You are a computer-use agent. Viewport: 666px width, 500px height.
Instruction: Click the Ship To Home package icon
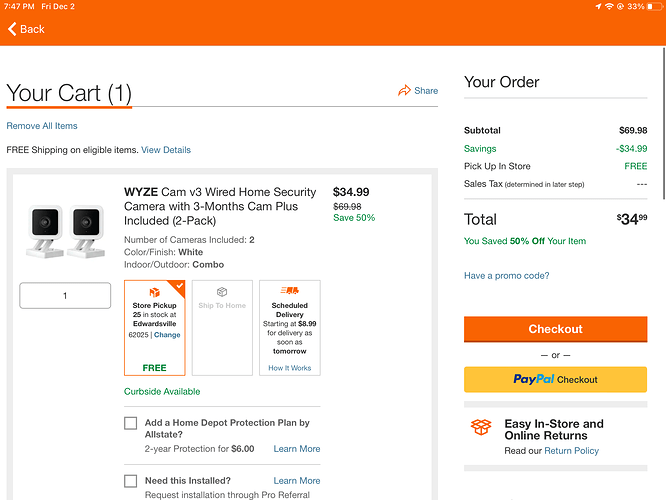(x=222, y=293)
